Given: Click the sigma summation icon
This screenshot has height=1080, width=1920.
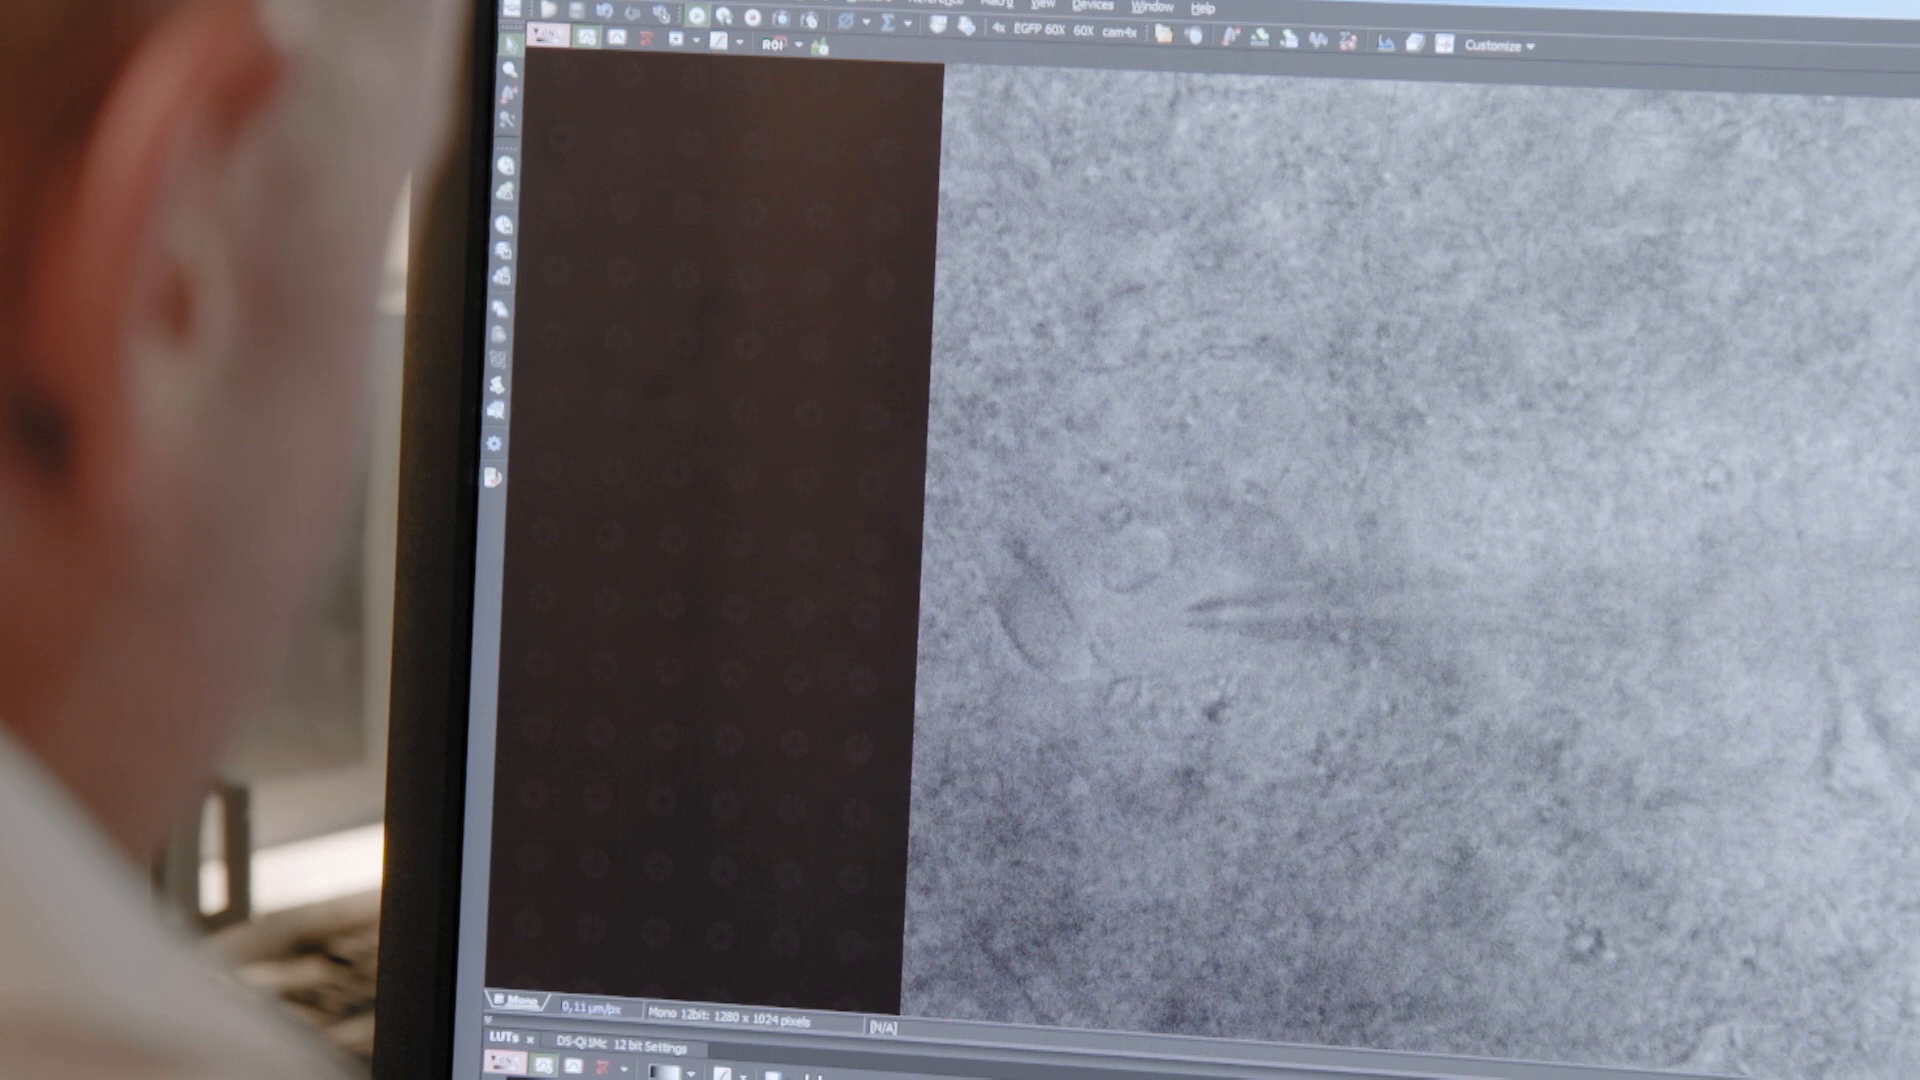Looking at the screenshot, I should pos(887,22).
